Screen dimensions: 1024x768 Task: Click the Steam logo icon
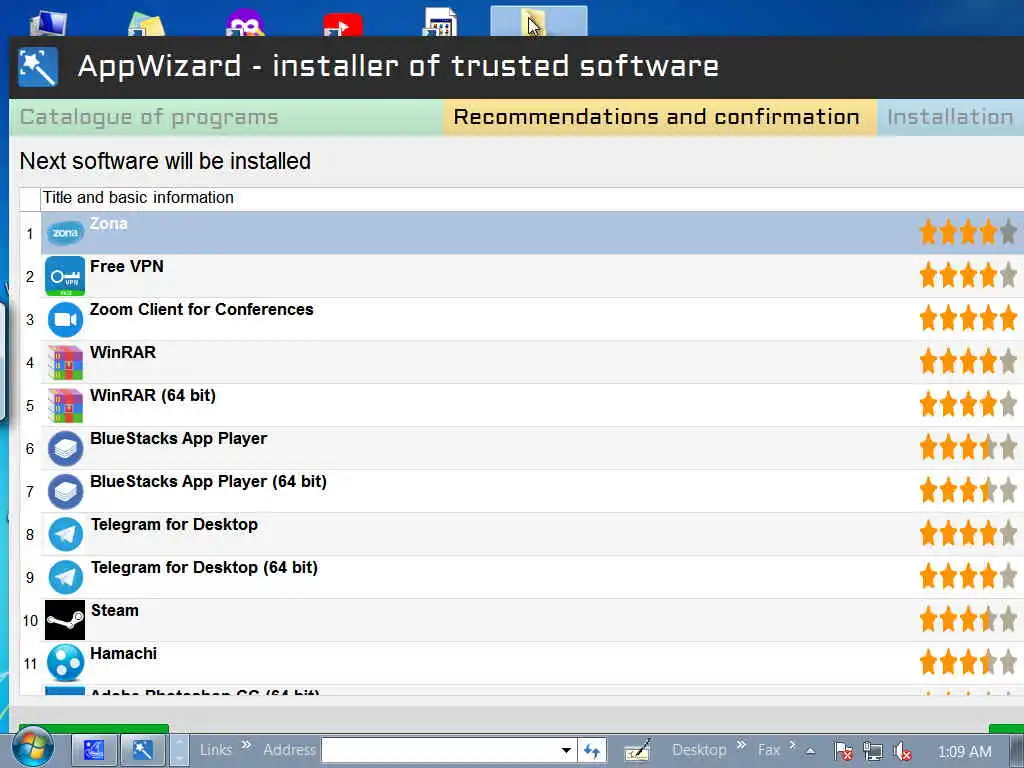(x=65, y=620)
